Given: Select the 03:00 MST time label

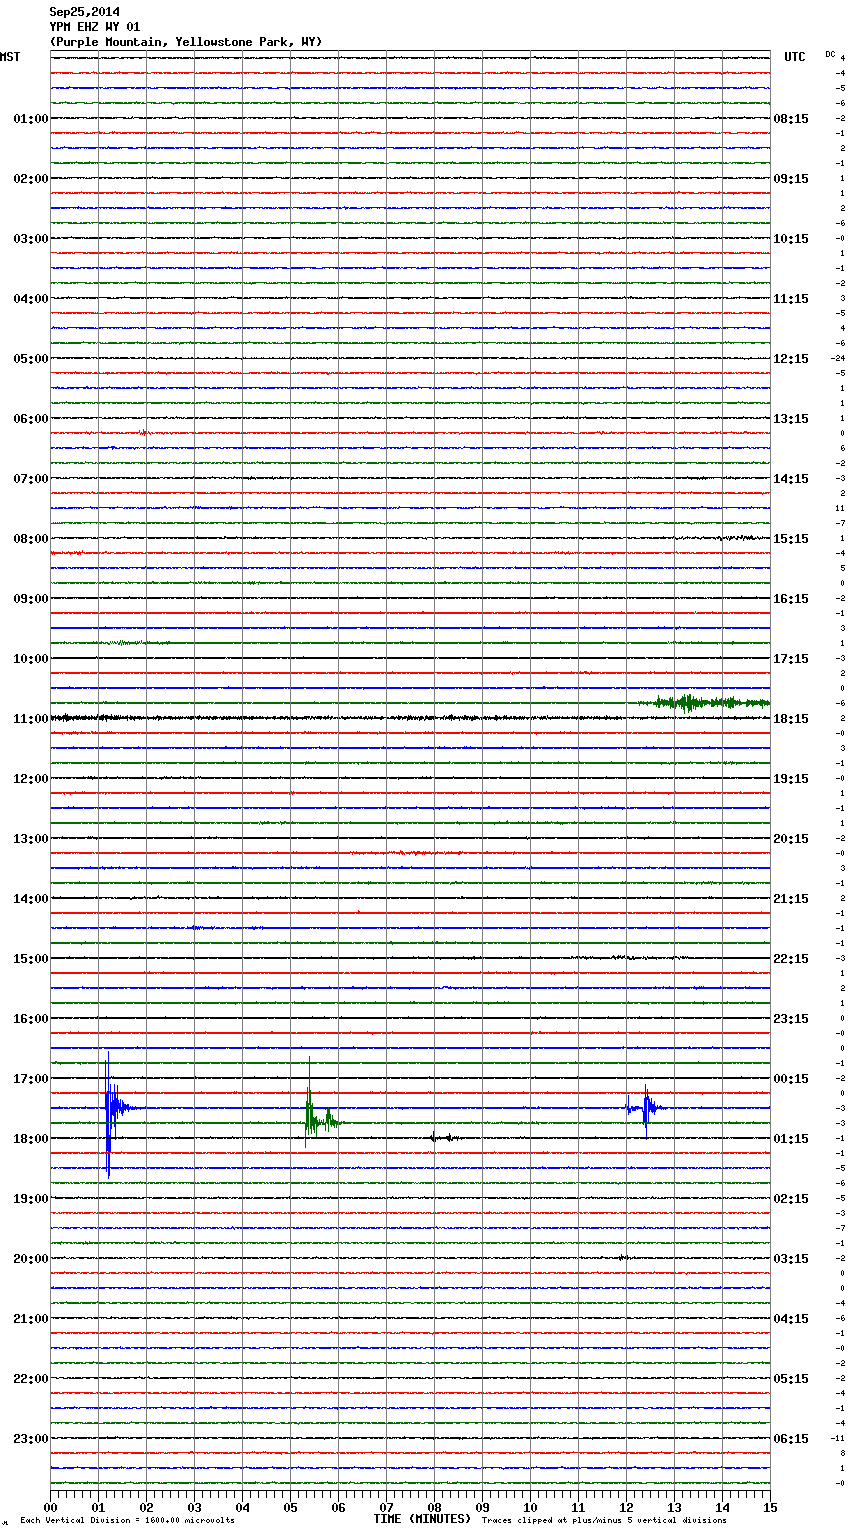Looking at the screenshot, I should click(x=31, y=239).
